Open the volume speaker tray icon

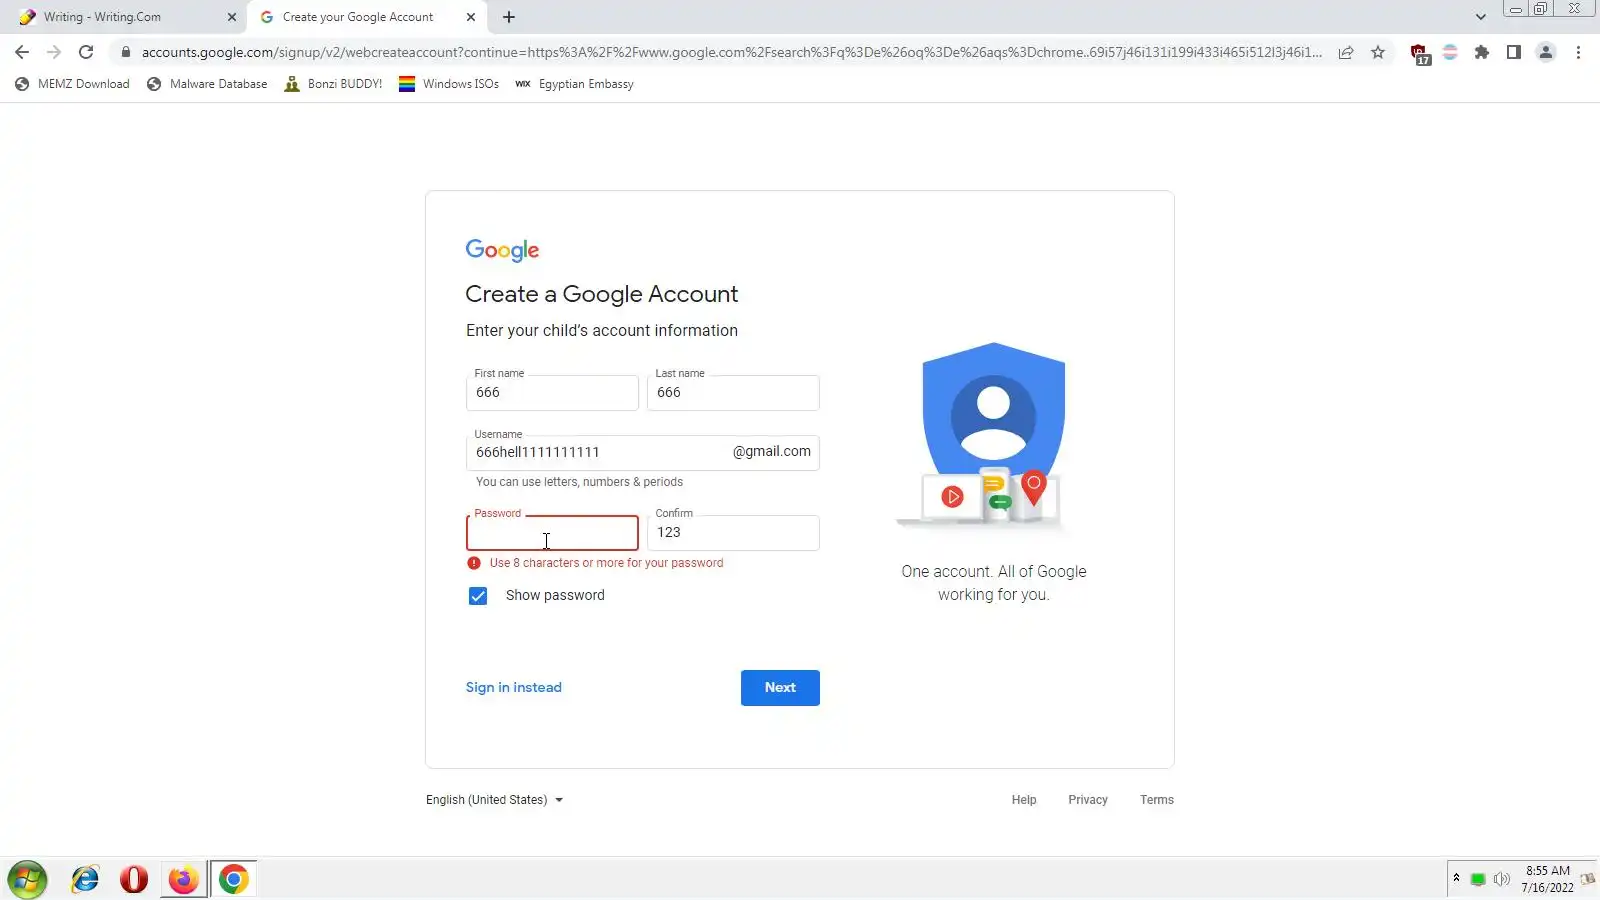1501,880
